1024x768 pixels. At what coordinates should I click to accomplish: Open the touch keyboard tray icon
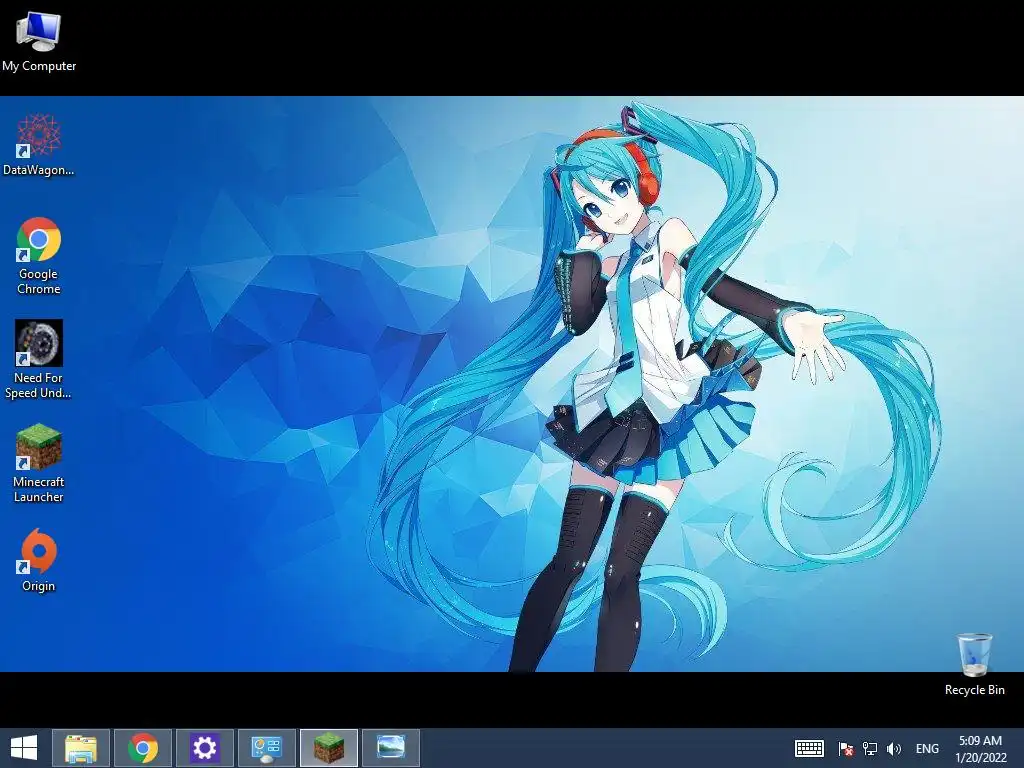pyautogui.click(x=809, y=748)
